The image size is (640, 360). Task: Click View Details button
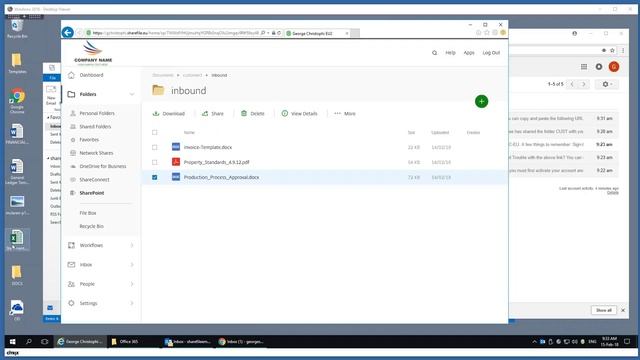[x=299, y=113]
